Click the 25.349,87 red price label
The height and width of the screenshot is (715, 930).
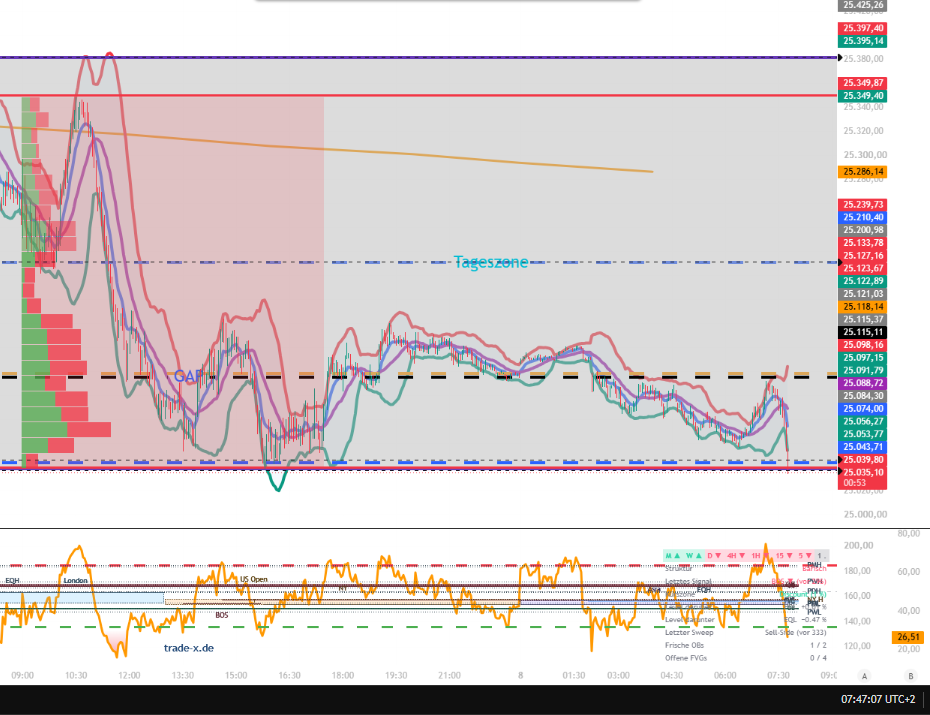[862, 83]
